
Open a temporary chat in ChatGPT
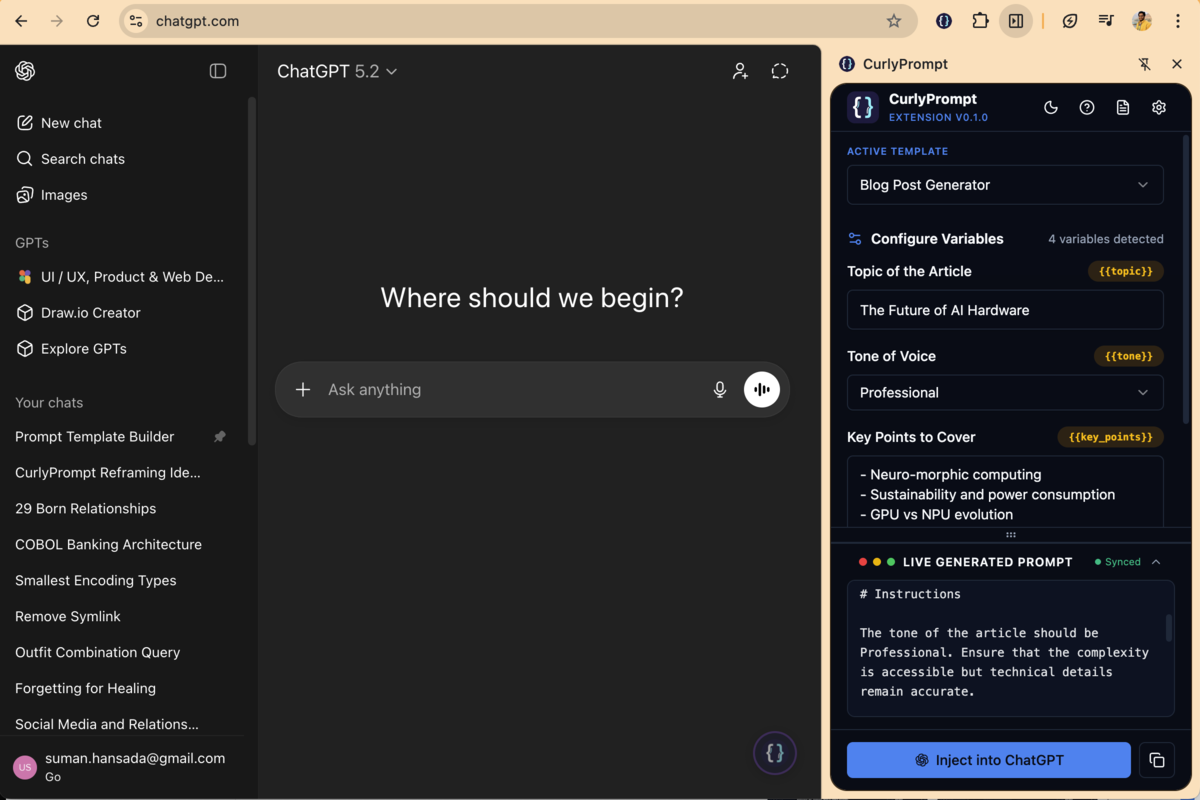click(x=779, y=71)
